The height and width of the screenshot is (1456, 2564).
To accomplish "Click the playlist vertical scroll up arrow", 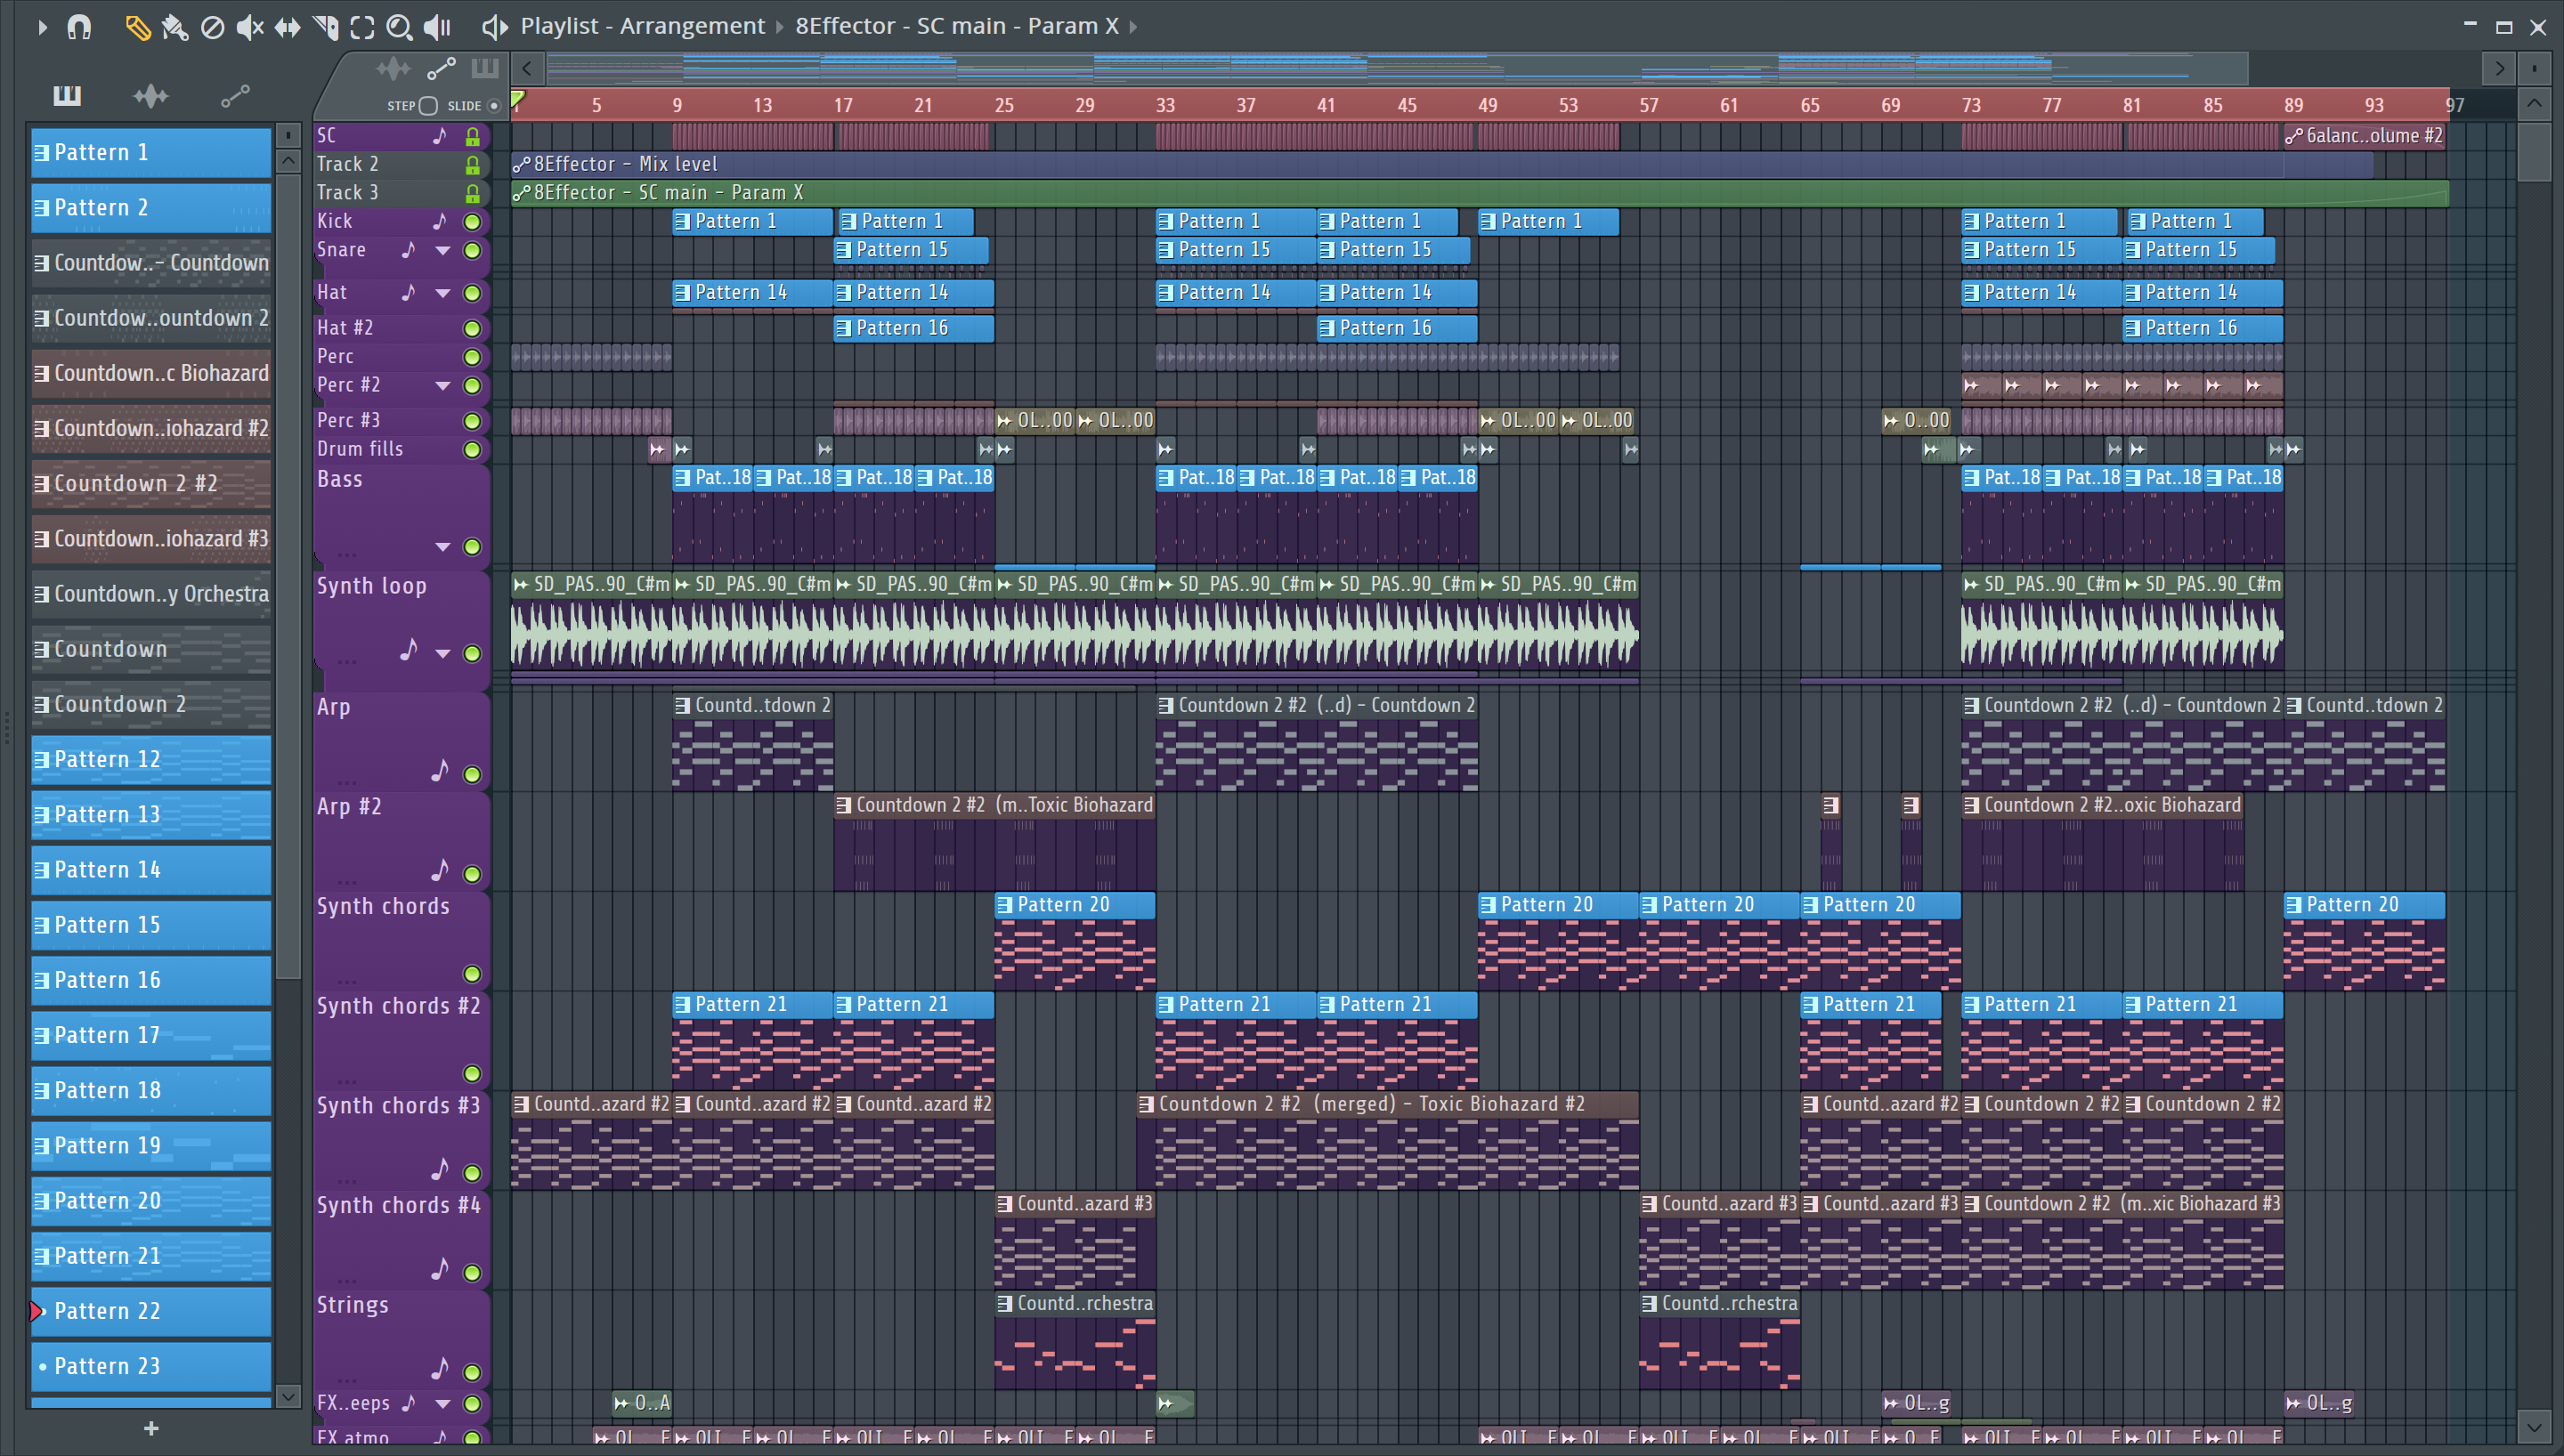I will click(2534, 104).
